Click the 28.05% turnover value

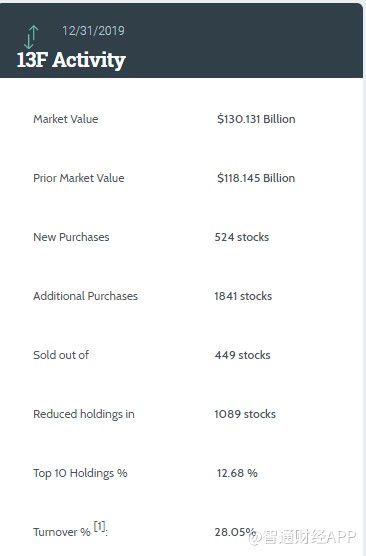pos(235,532)
